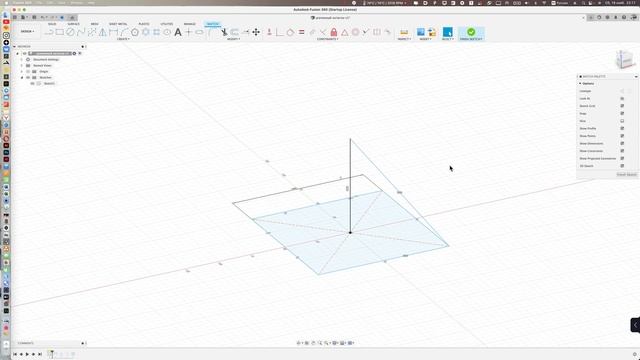Image resolution: width=640 pixels, height=360 pixels.
Task: Open the Inspect measure tool
Action: point(404,32)
